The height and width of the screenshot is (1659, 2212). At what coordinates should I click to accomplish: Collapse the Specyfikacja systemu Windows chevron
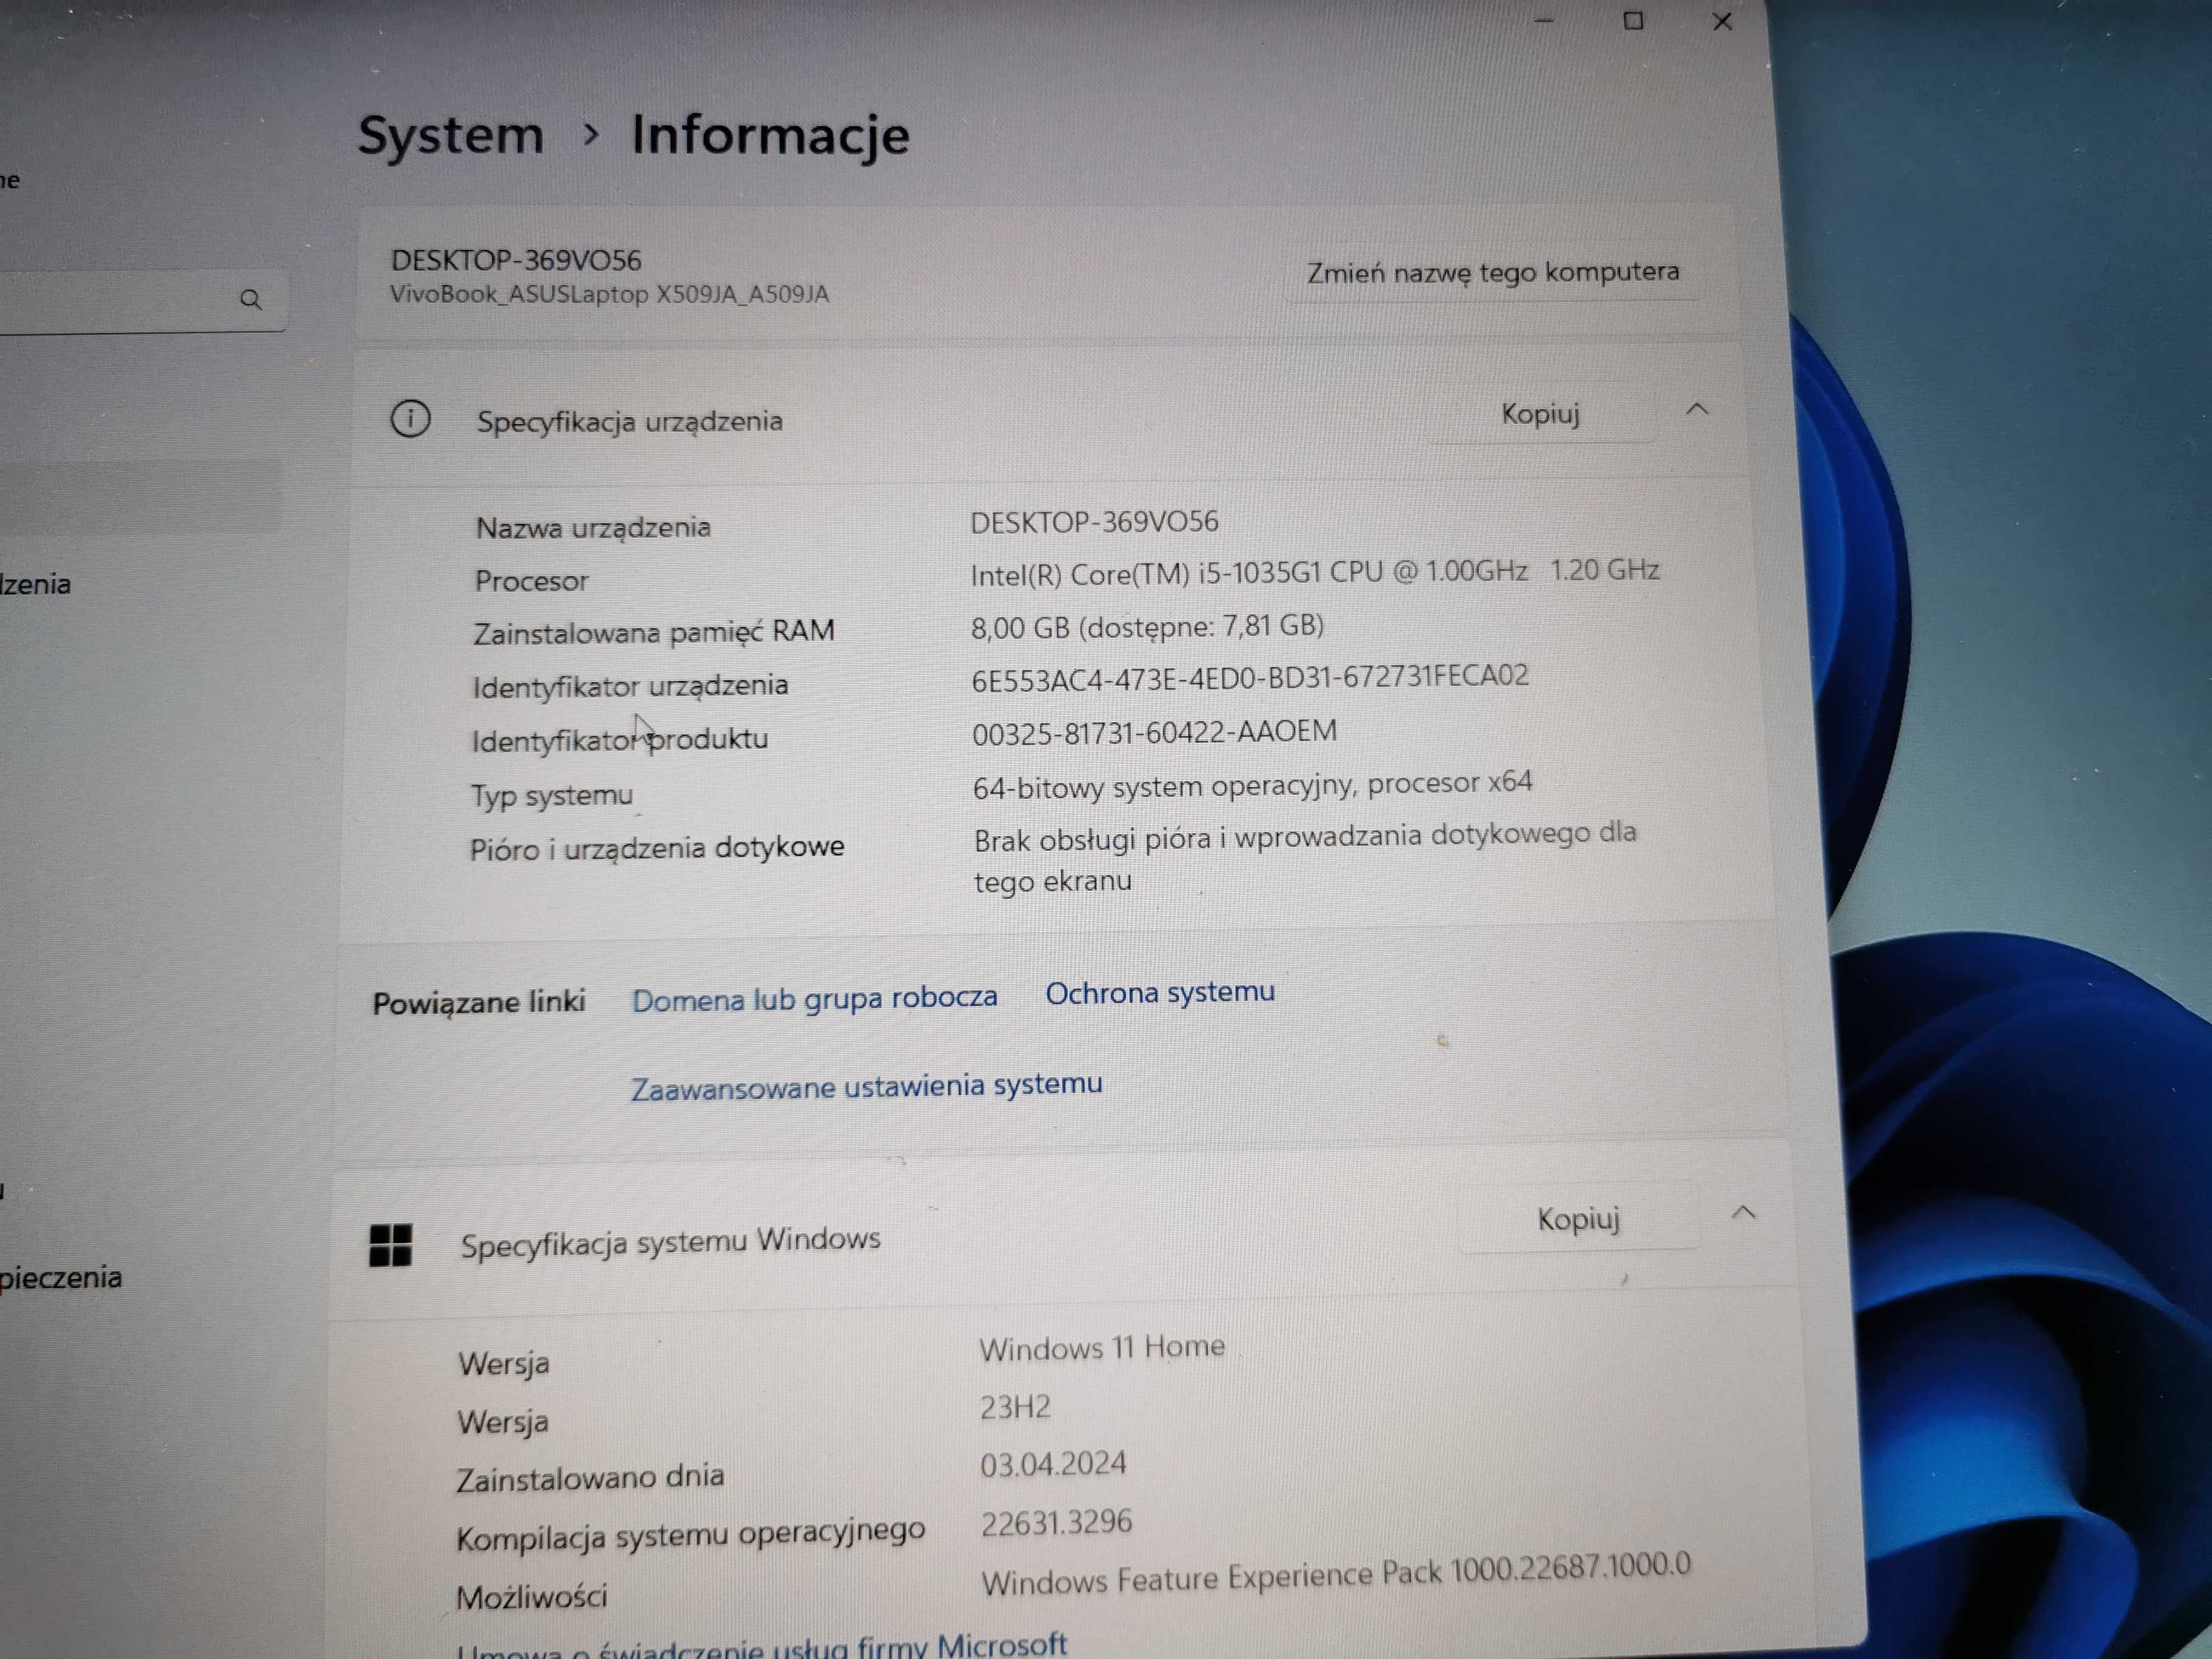(x=1743, y=1212)
